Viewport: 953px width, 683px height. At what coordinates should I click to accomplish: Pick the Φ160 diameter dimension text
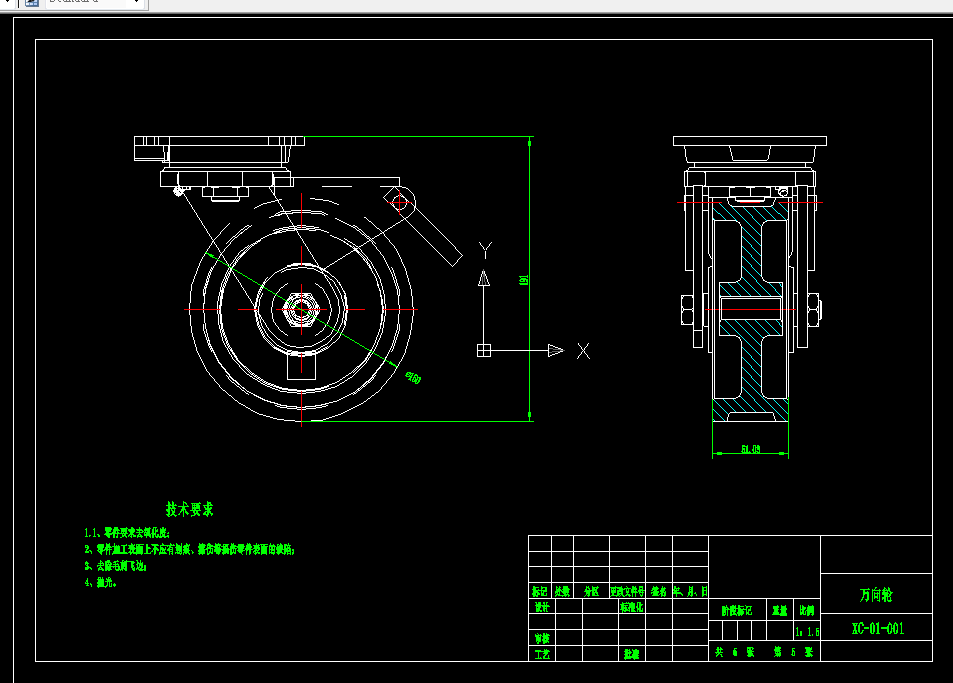pyautogui.click(x=413, y=378)
